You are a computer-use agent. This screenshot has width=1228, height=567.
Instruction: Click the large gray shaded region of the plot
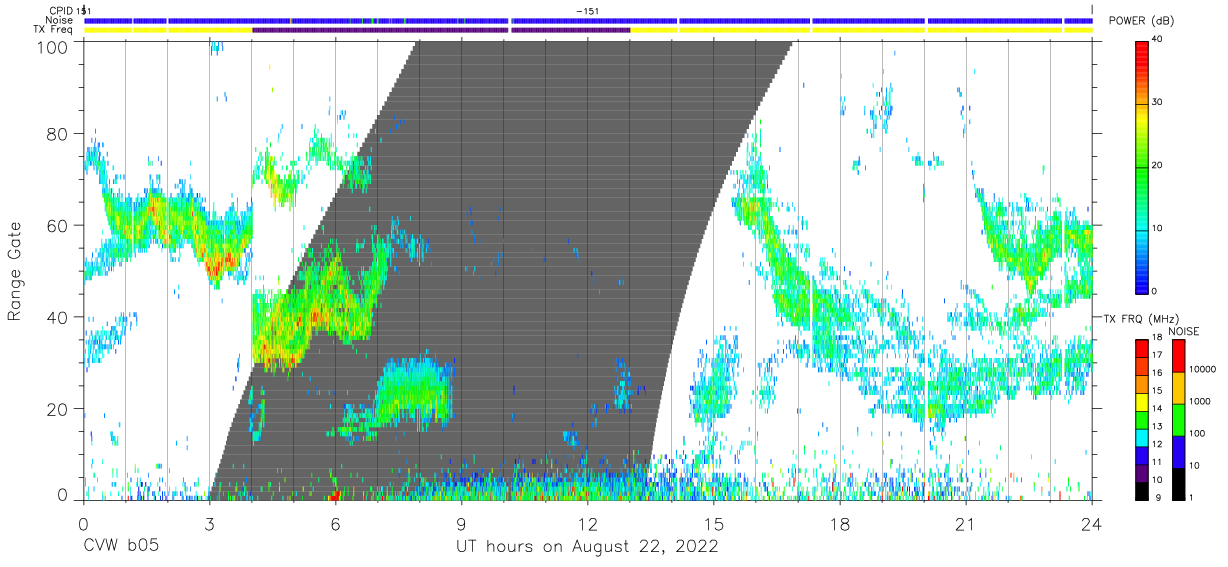500,270
